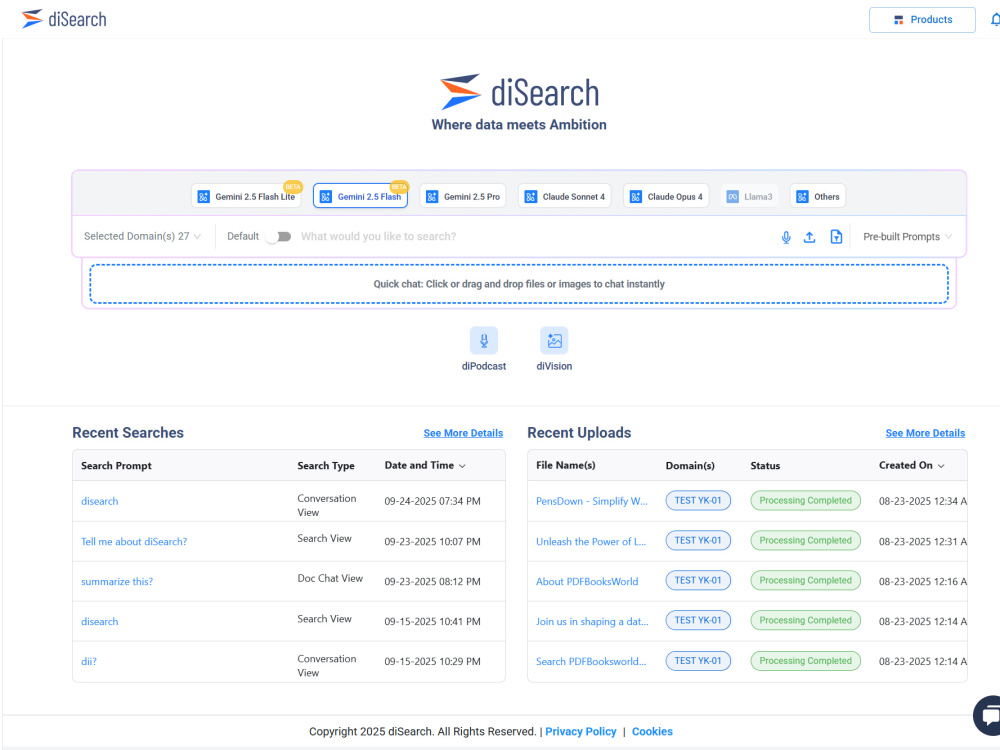Click the Search Type column header

coord(326,466)
